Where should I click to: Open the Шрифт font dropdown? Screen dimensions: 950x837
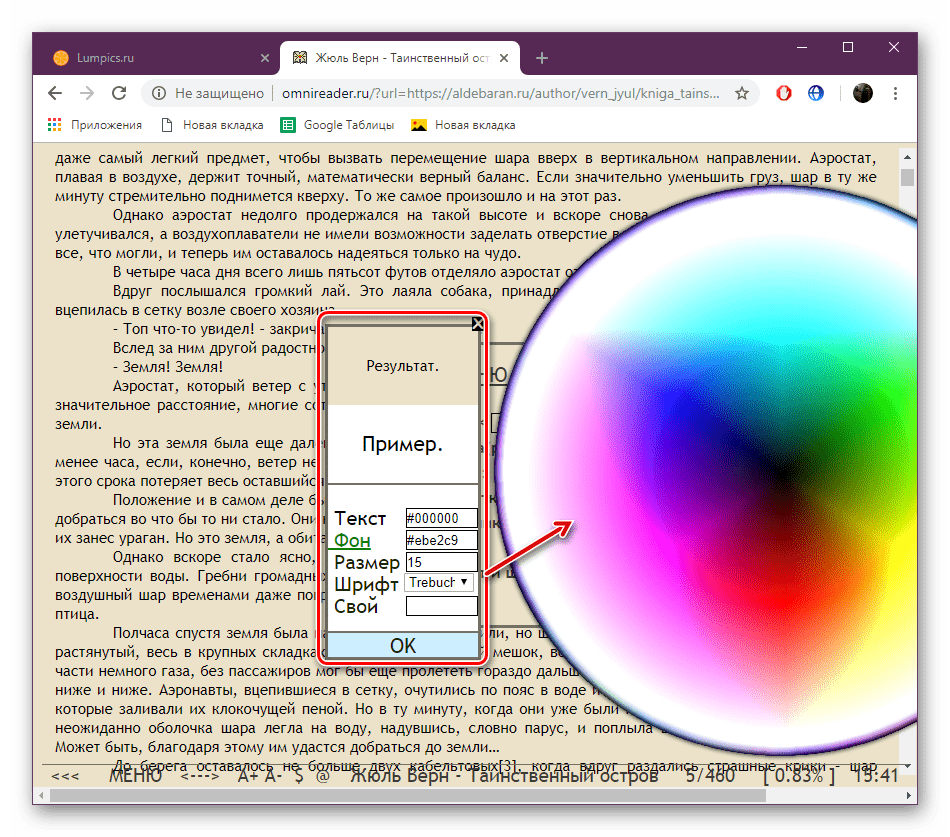[439, 582]
